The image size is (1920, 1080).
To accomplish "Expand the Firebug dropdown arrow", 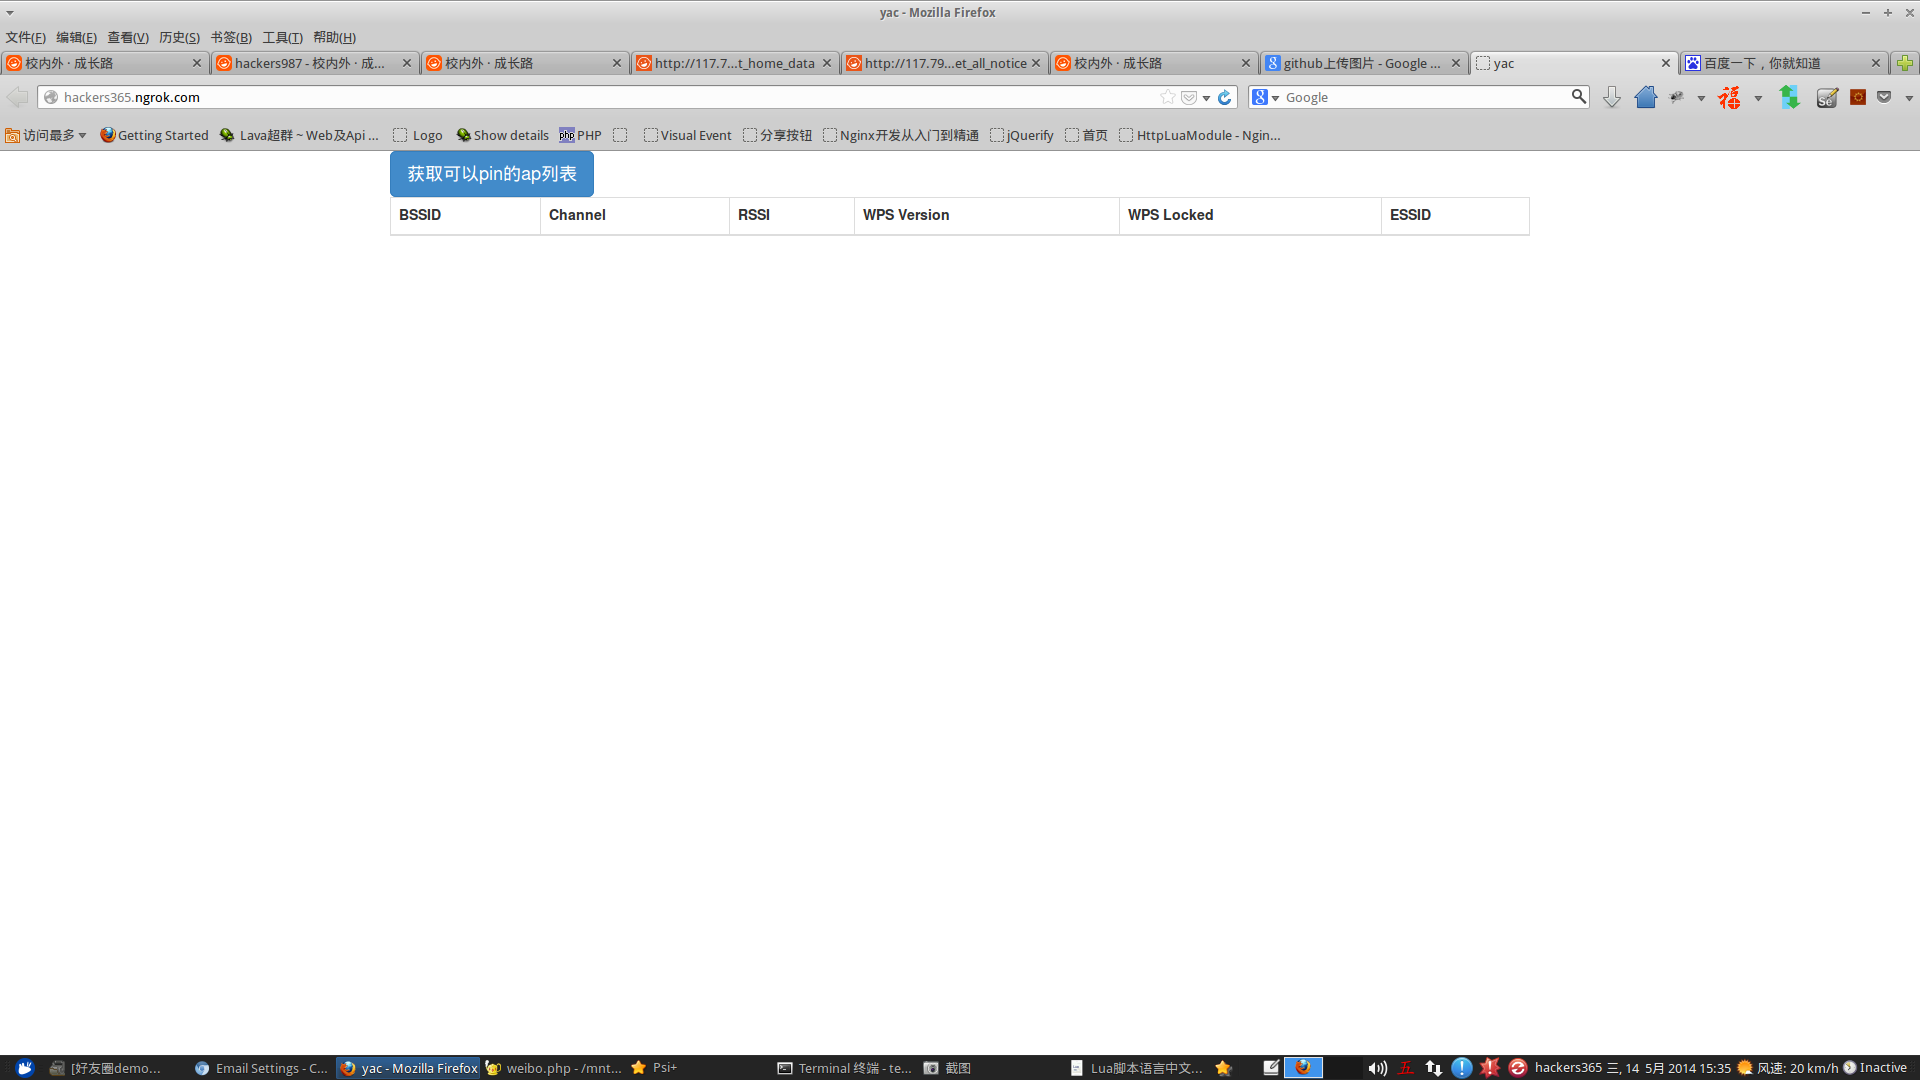I will [1701, 98].
